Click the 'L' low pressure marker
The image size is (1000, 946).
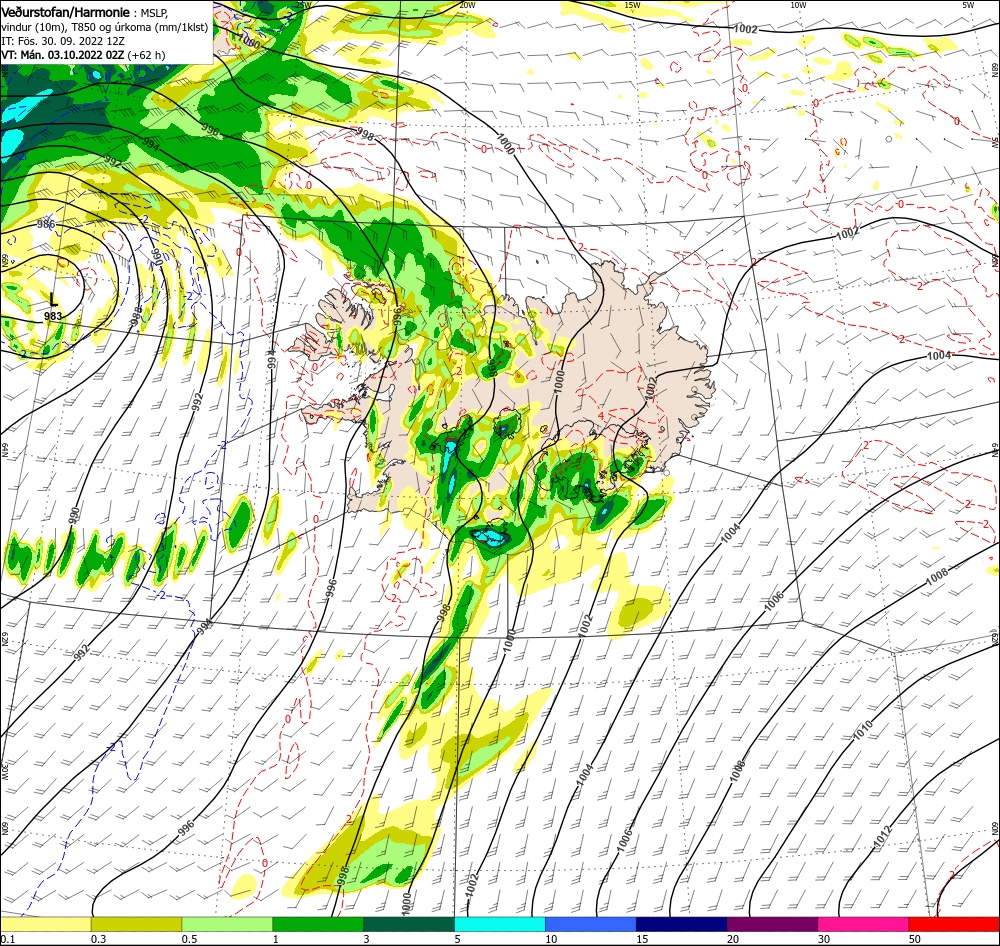point(54,299)
